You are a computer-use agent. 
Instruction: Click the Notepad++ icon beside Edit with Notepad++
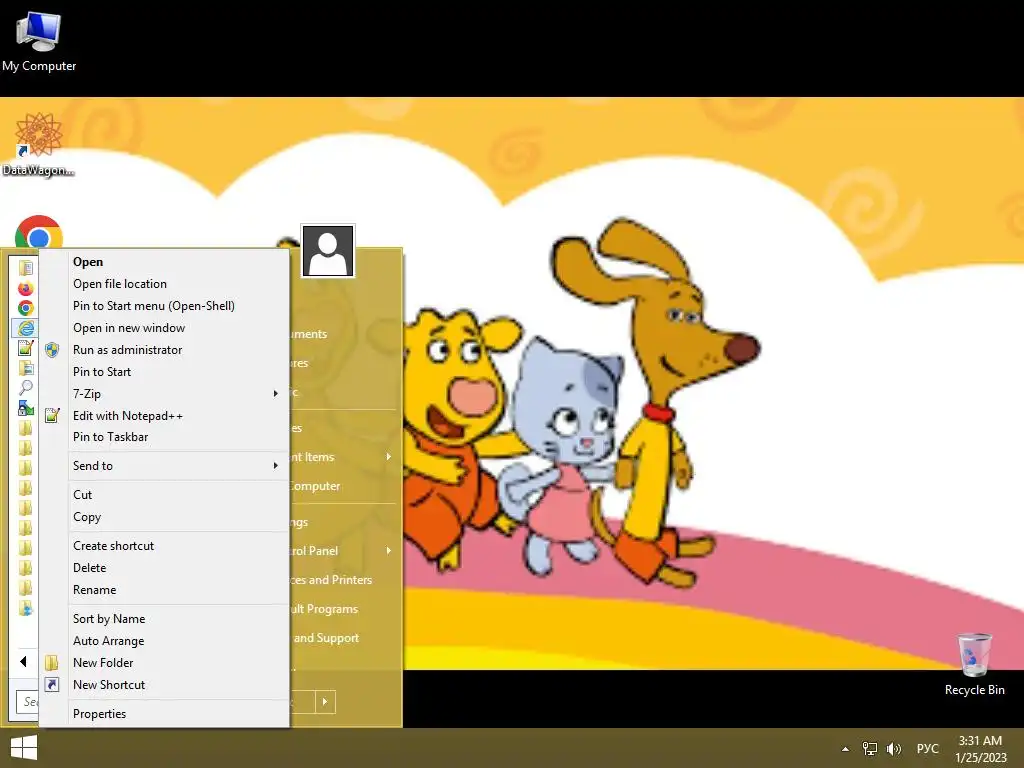click(x=52, y=415)
